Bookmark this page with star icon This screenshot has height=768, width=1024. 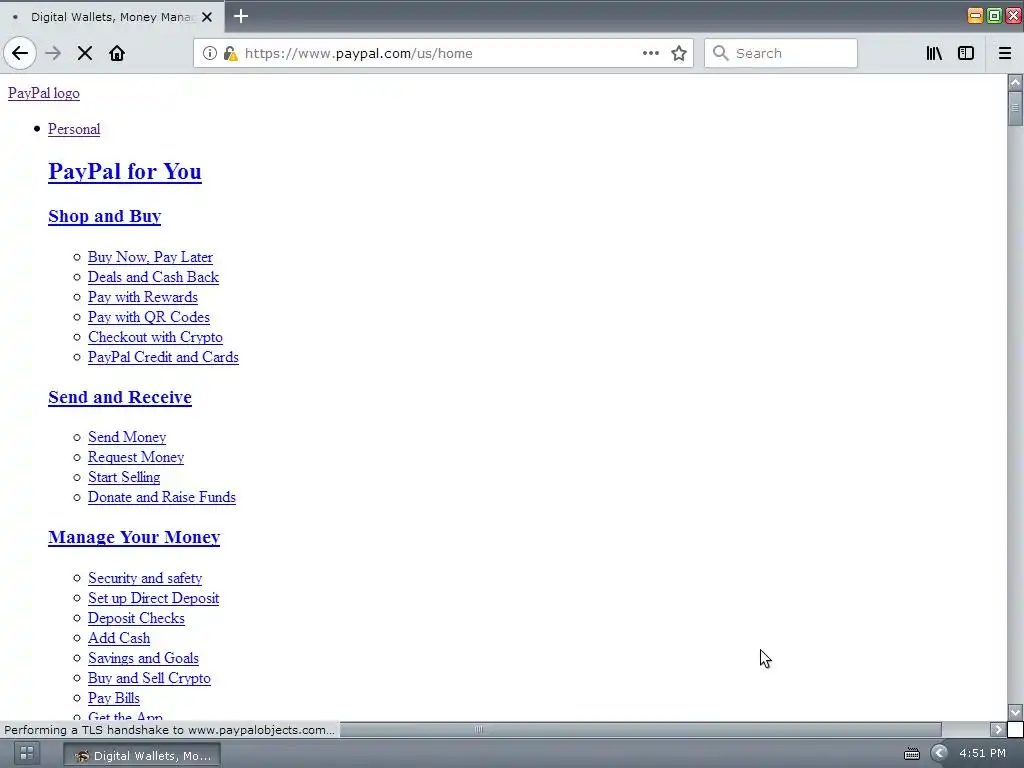coord(679,54)
